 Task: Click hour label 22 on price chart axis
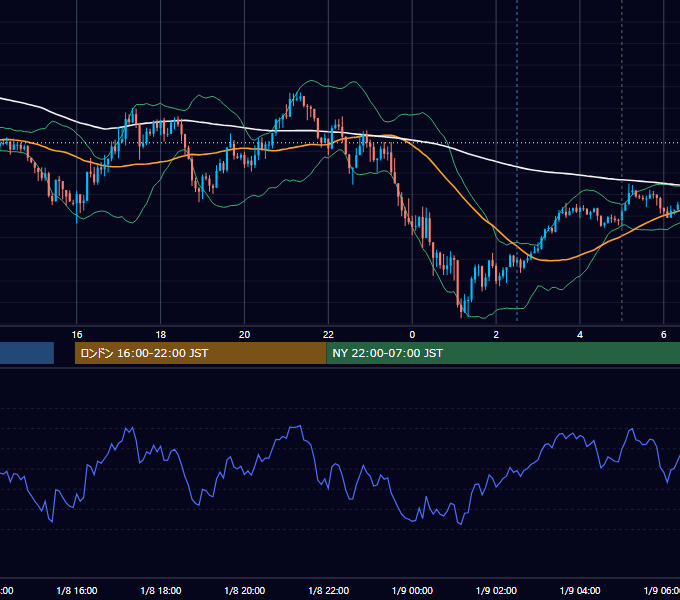pyautogui.click(x=328, y=335)
